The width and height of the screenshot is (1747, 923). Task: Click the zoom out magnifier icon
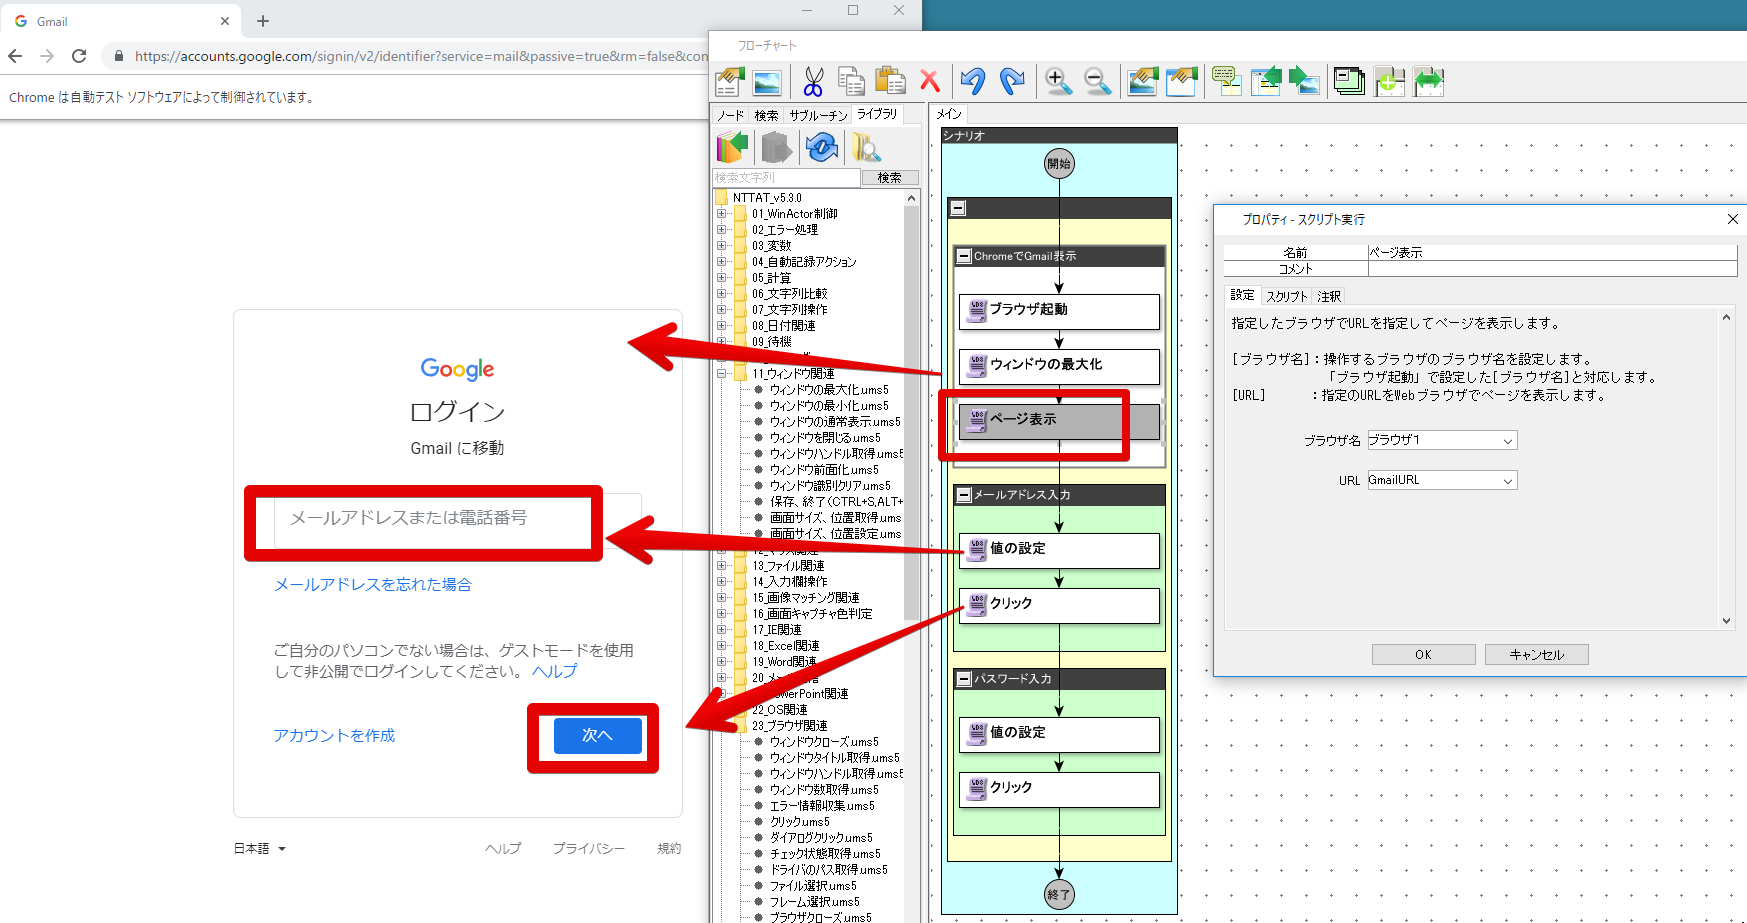tap(1097, 81)
